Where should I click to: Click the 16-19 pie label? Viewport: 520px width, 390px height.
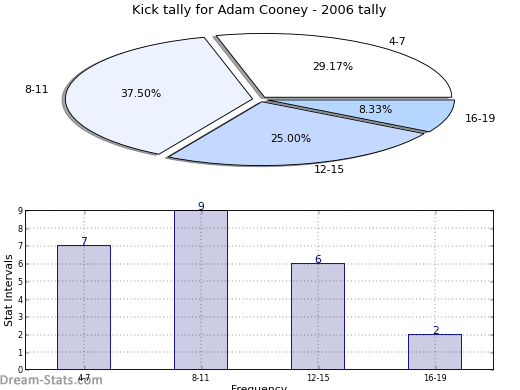click(x=480, y=118)
